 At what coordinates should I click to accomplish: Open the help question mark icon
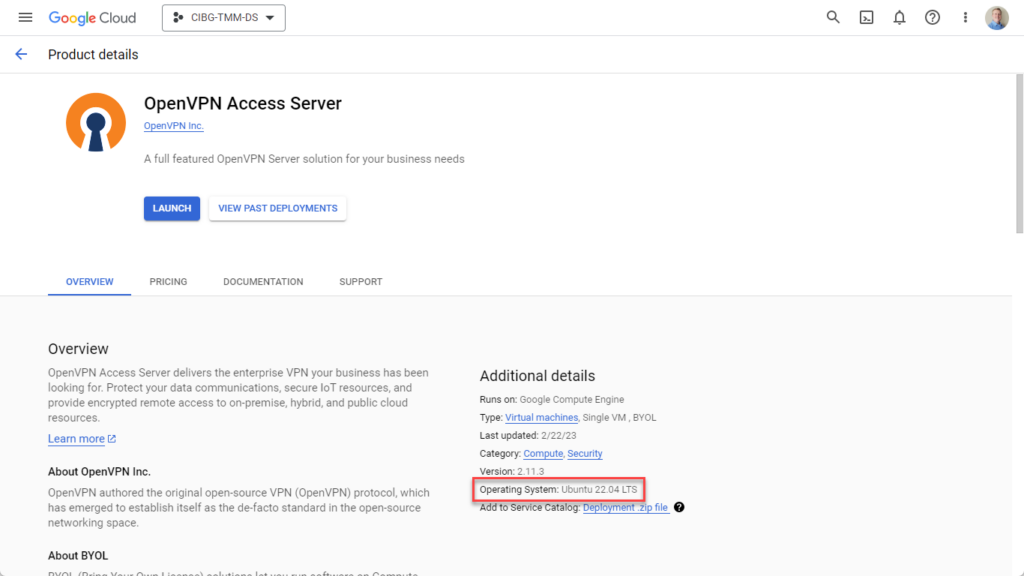coord(932,18)
